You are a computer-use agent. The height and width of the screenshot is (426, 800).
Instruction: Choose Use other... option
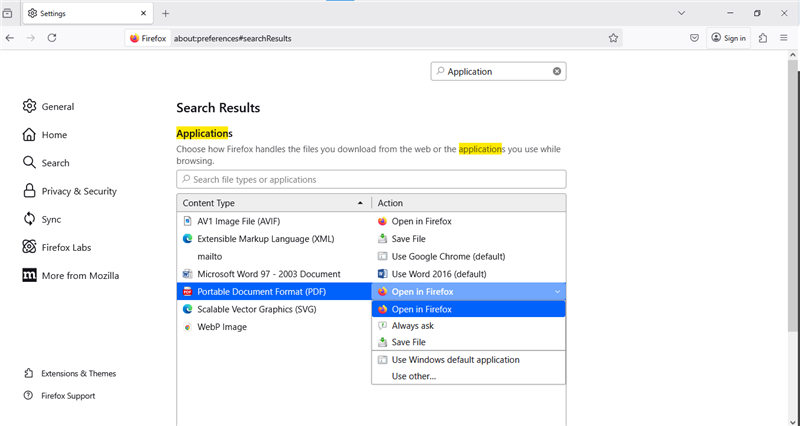click(x=468, y=376)
